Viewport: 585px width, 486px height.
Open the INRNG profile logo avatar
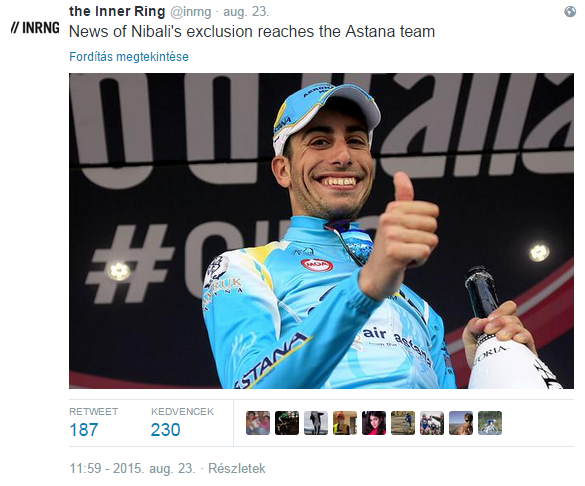pos(35,28)
